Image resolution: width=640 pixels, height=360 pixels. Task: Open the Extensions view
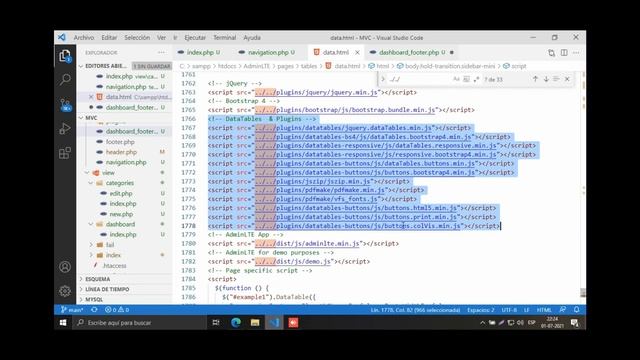click(65, 153)
